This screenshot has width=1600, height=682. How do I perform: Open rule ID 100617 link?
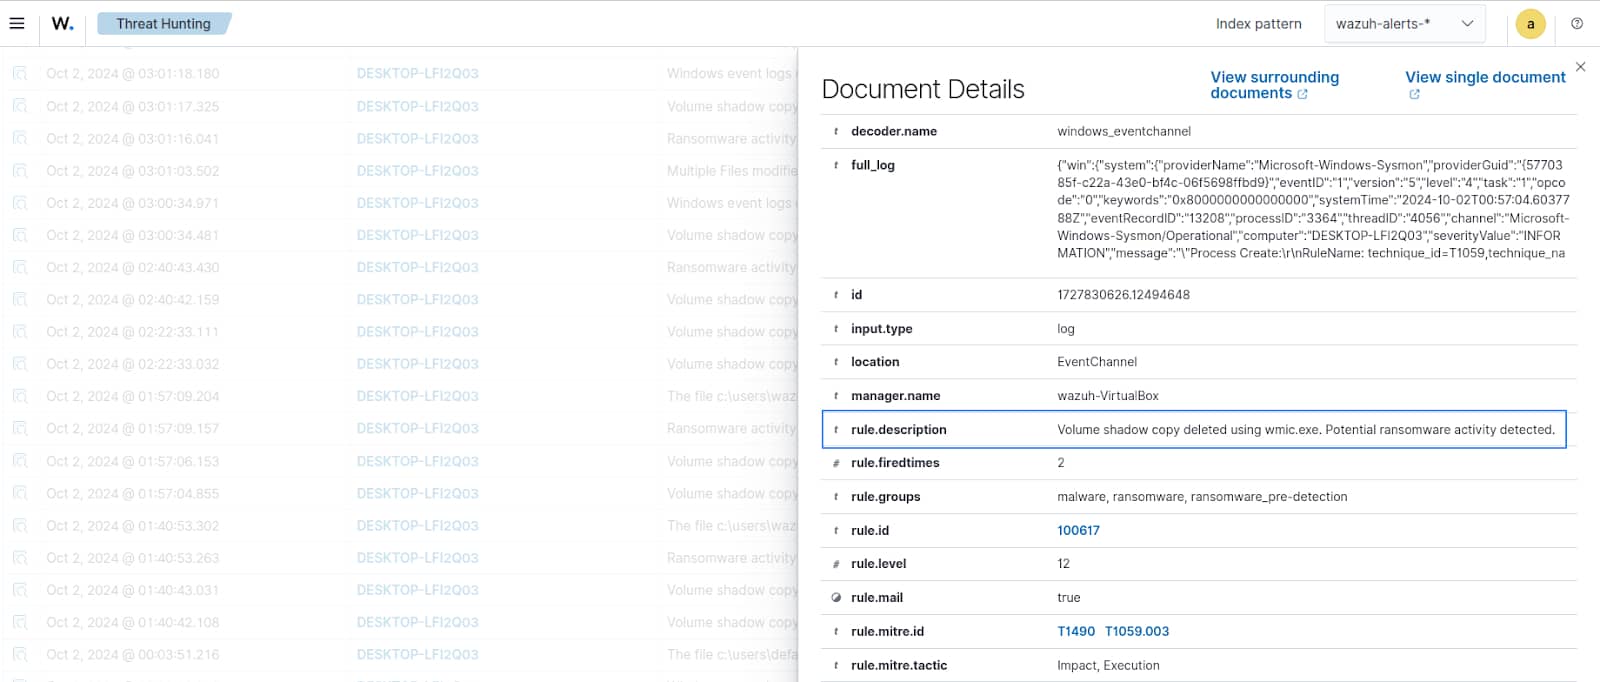click(x=1078, y=531)
